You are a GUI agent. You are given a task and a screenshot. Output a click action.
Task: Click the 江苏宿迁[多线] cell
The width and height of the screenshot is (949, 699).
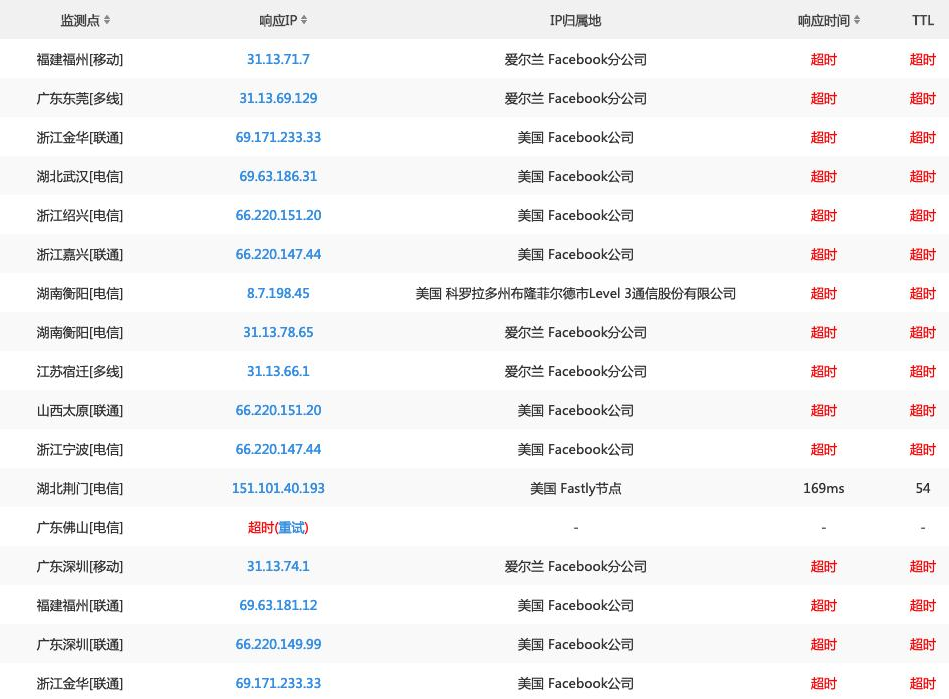[x=80, y=371]
